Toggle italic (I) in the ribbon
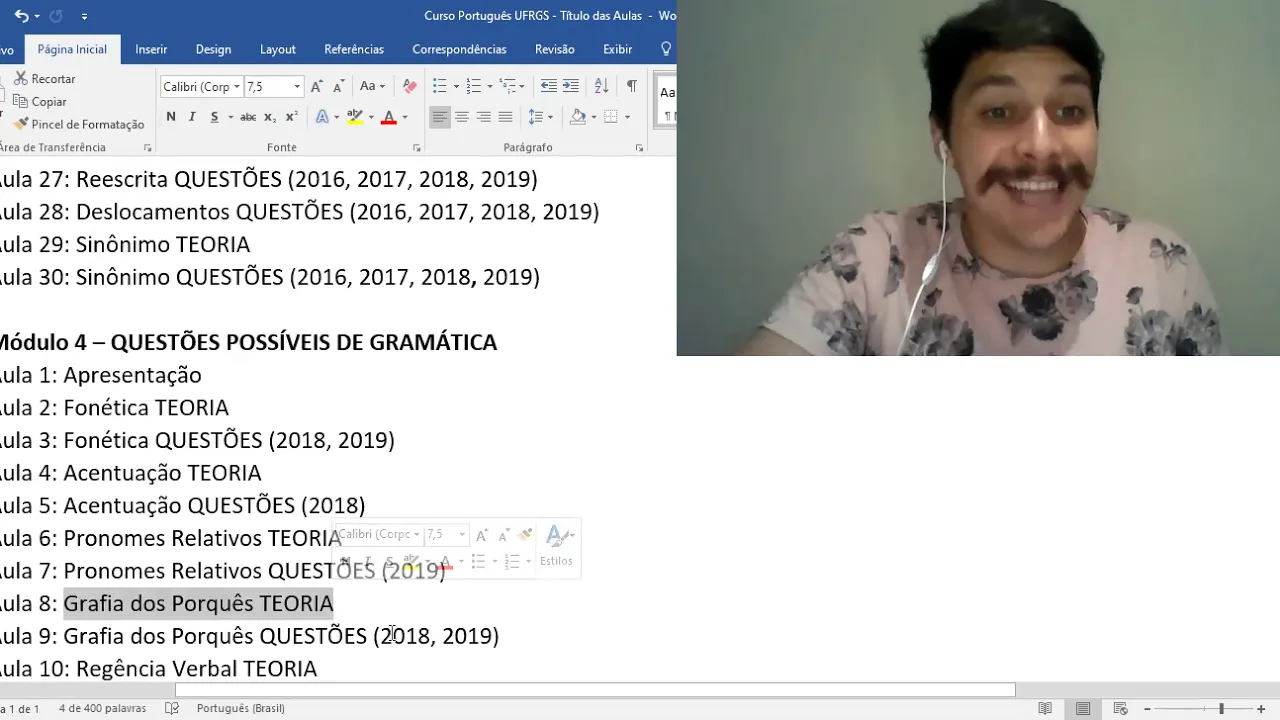Screen dimensions: 1280x720 click(192, 117)
